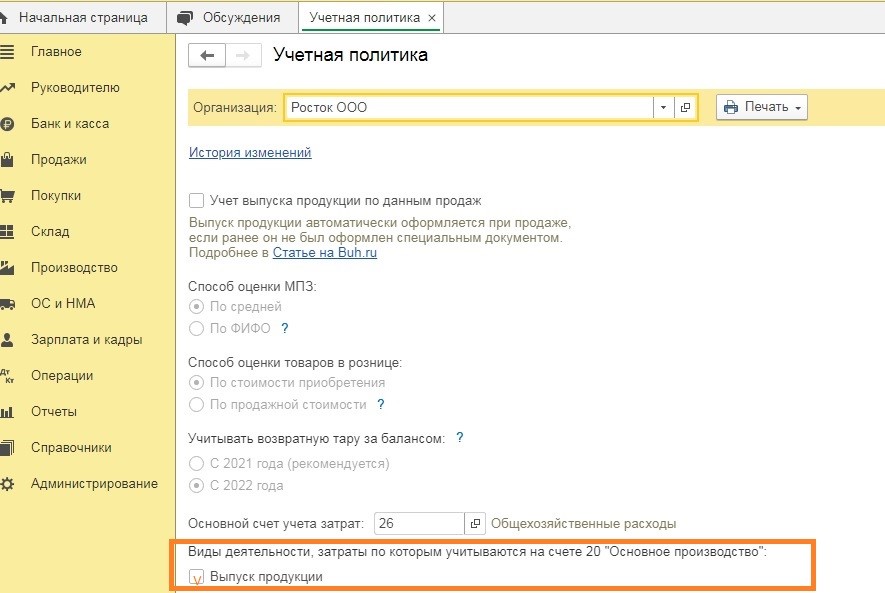Close the Учетная политика tab
Viewport: 885px width, 593px height.
tap(432, 18)
